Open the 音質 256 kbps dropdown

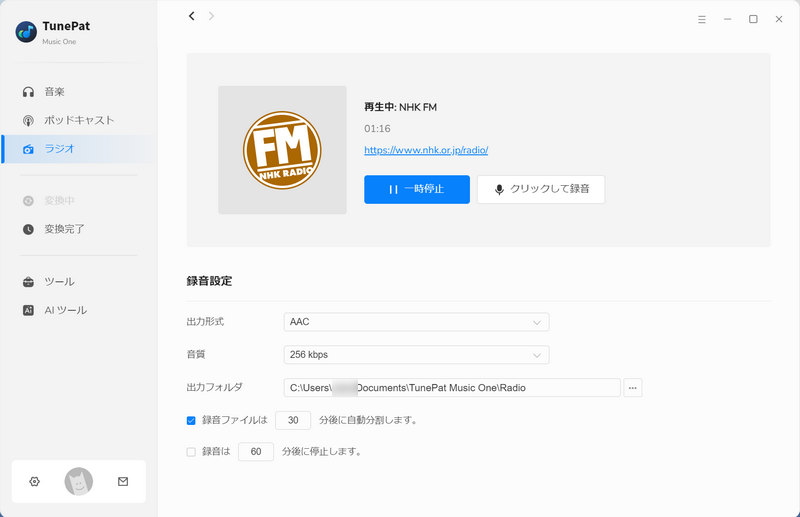pyautogui.click(x=416, y=355)
